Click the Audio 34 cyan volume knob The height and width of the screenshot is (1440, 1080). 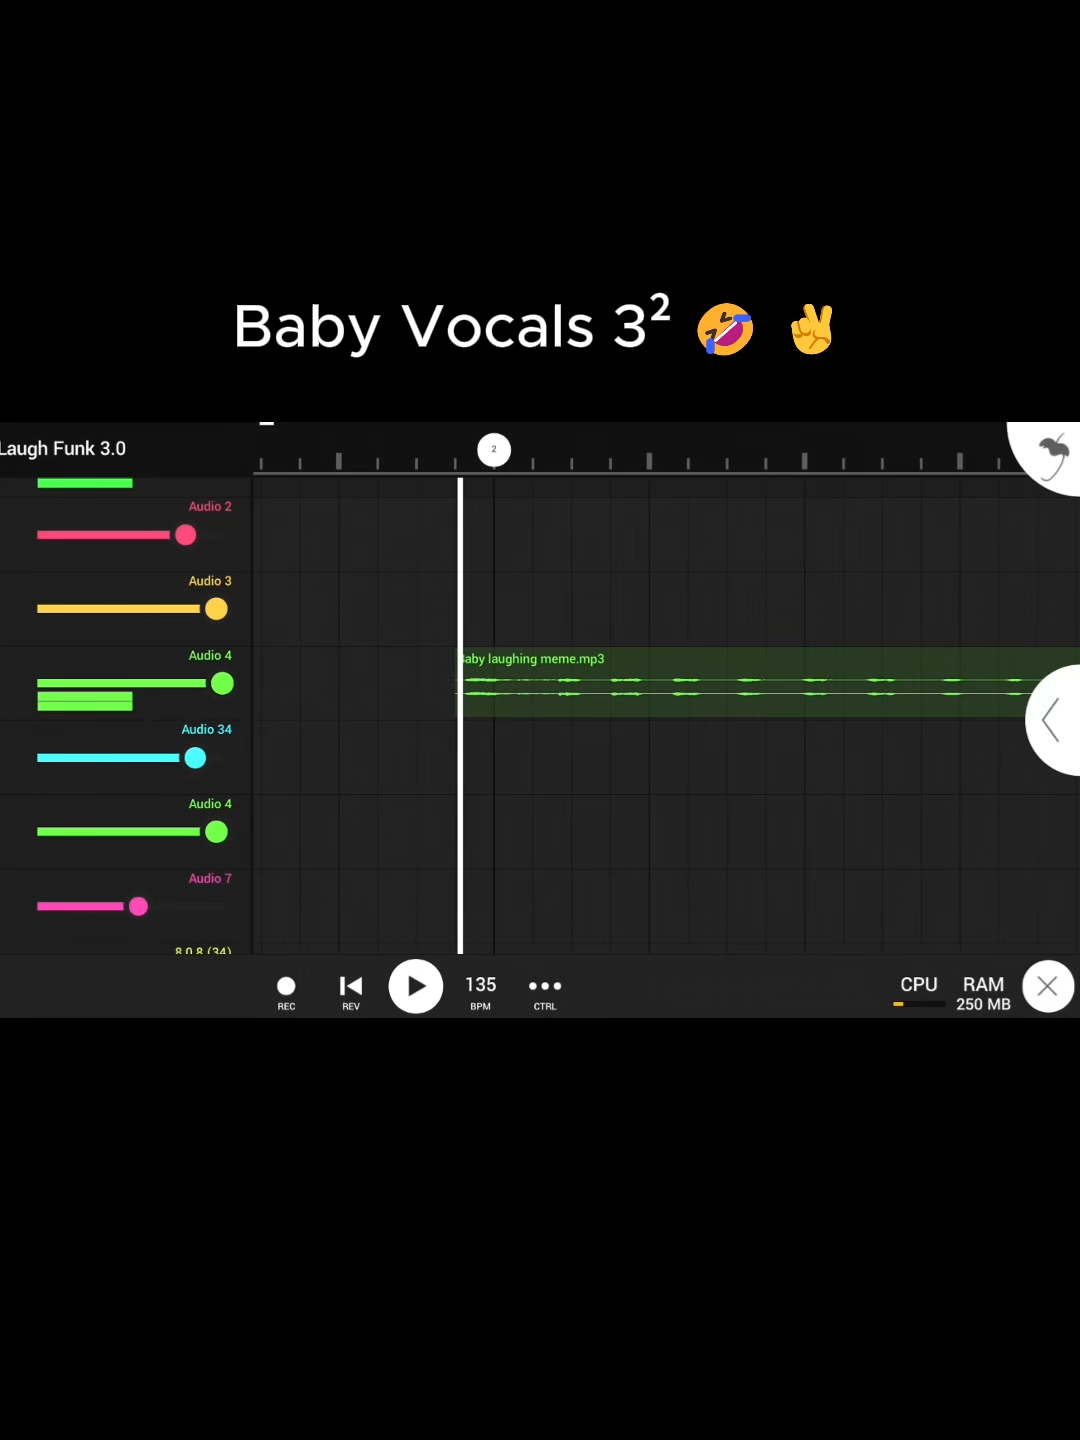(196, 758)
